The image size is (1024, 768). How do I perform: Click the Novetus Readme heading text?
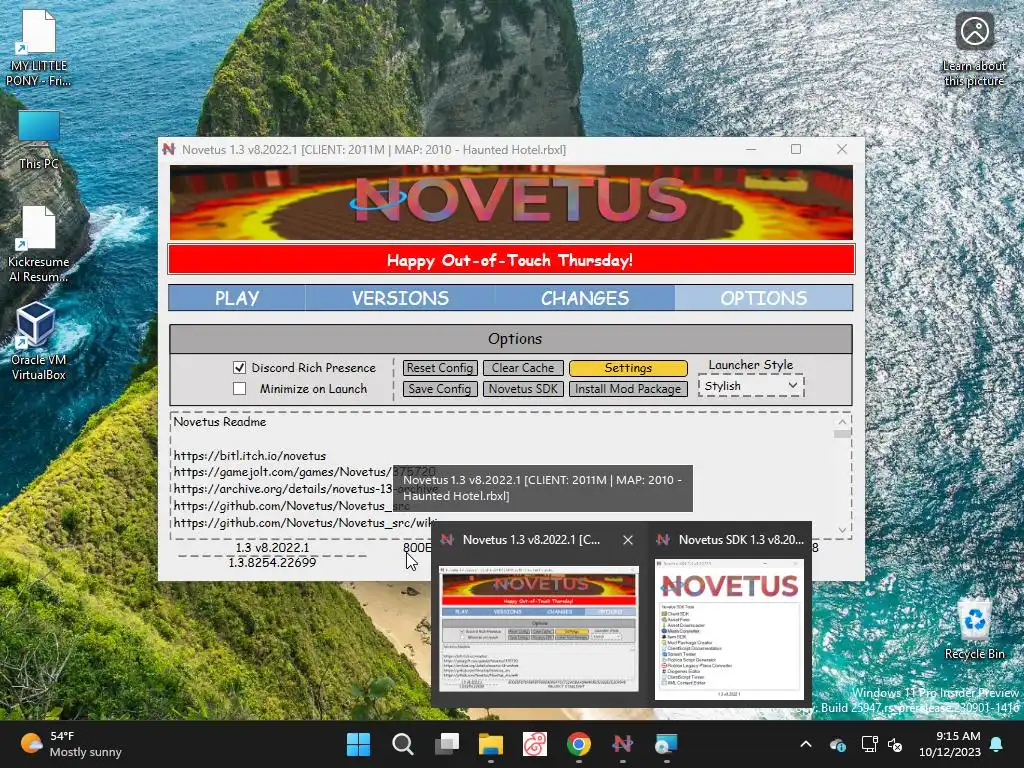220,422
